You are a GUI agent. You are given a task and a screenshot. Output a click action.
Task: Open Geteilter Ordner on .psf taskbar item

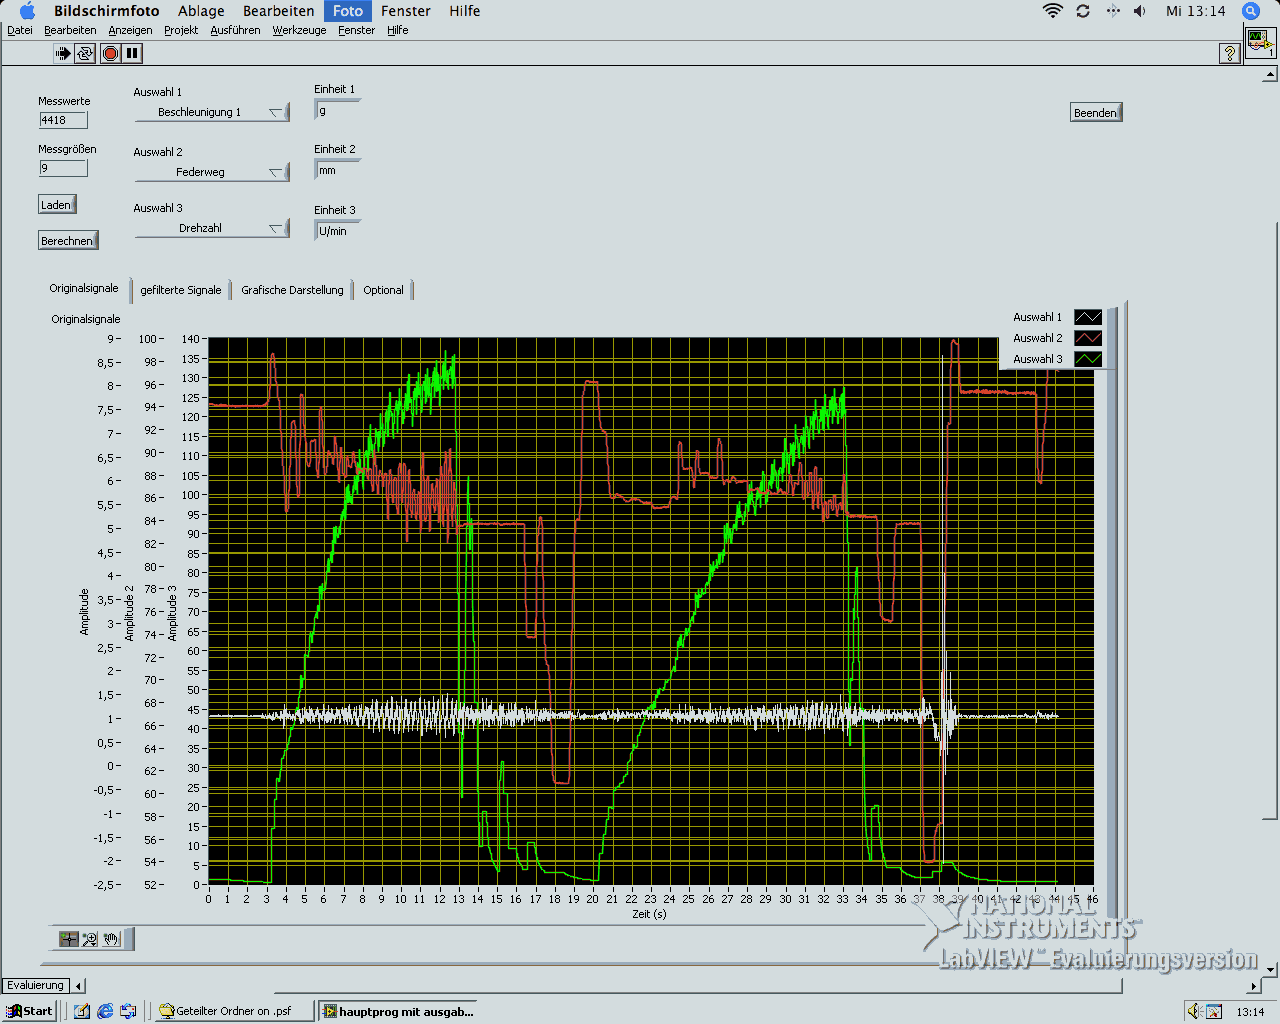(x=234, y=1011)
